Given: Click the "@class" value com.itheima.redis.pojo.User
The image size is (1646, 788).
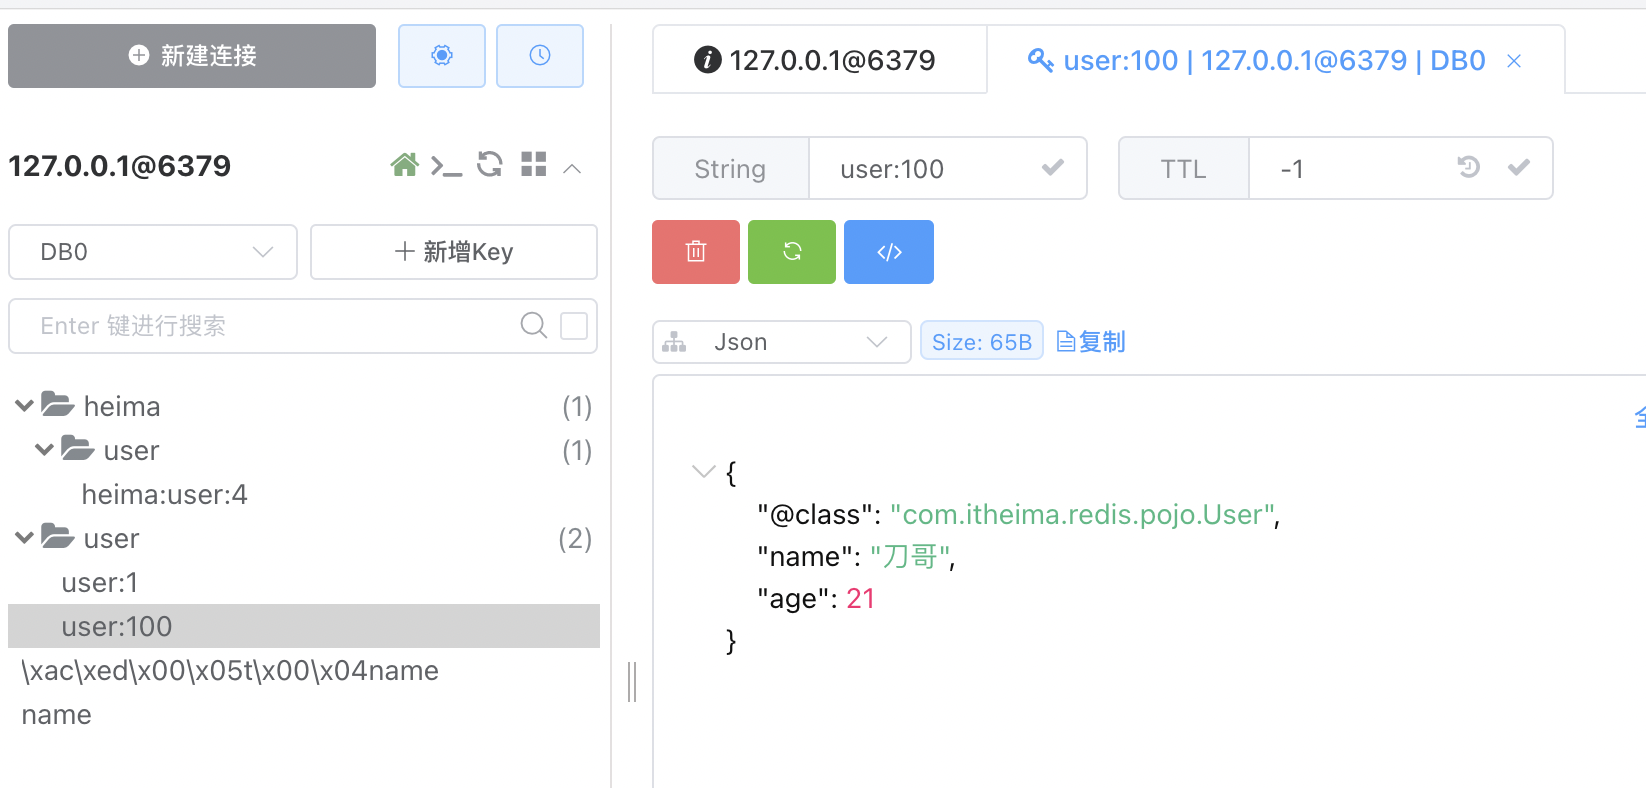Looking at the screenshot, I should coord(1082,514).
